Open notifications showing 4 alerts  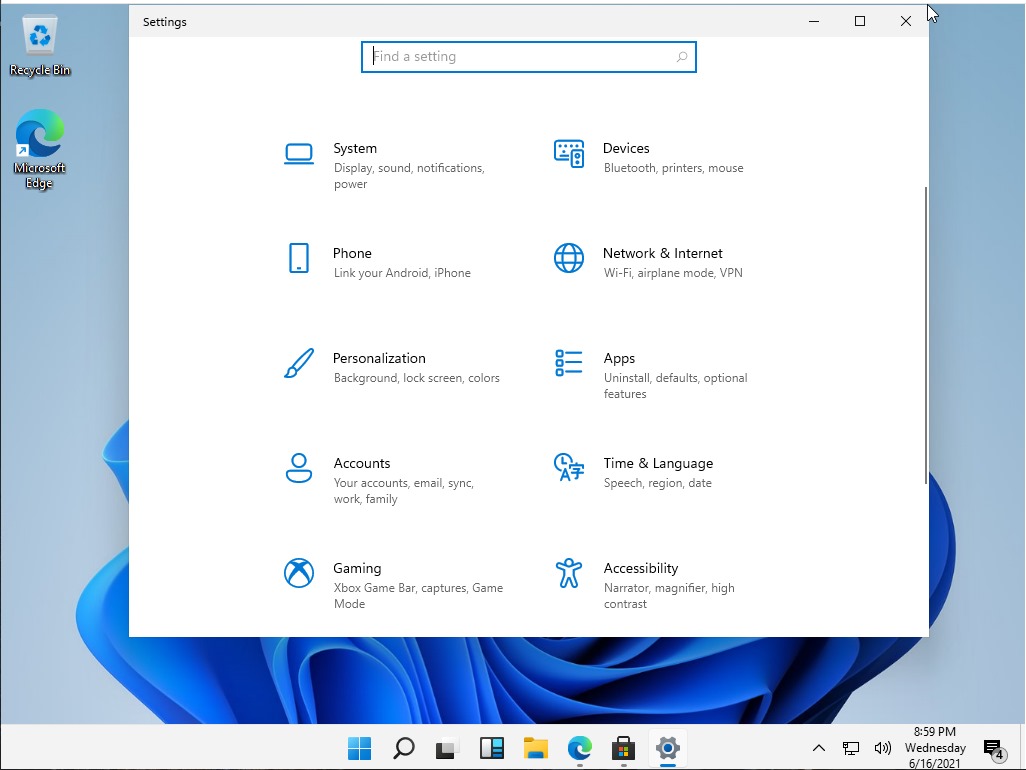993,747
